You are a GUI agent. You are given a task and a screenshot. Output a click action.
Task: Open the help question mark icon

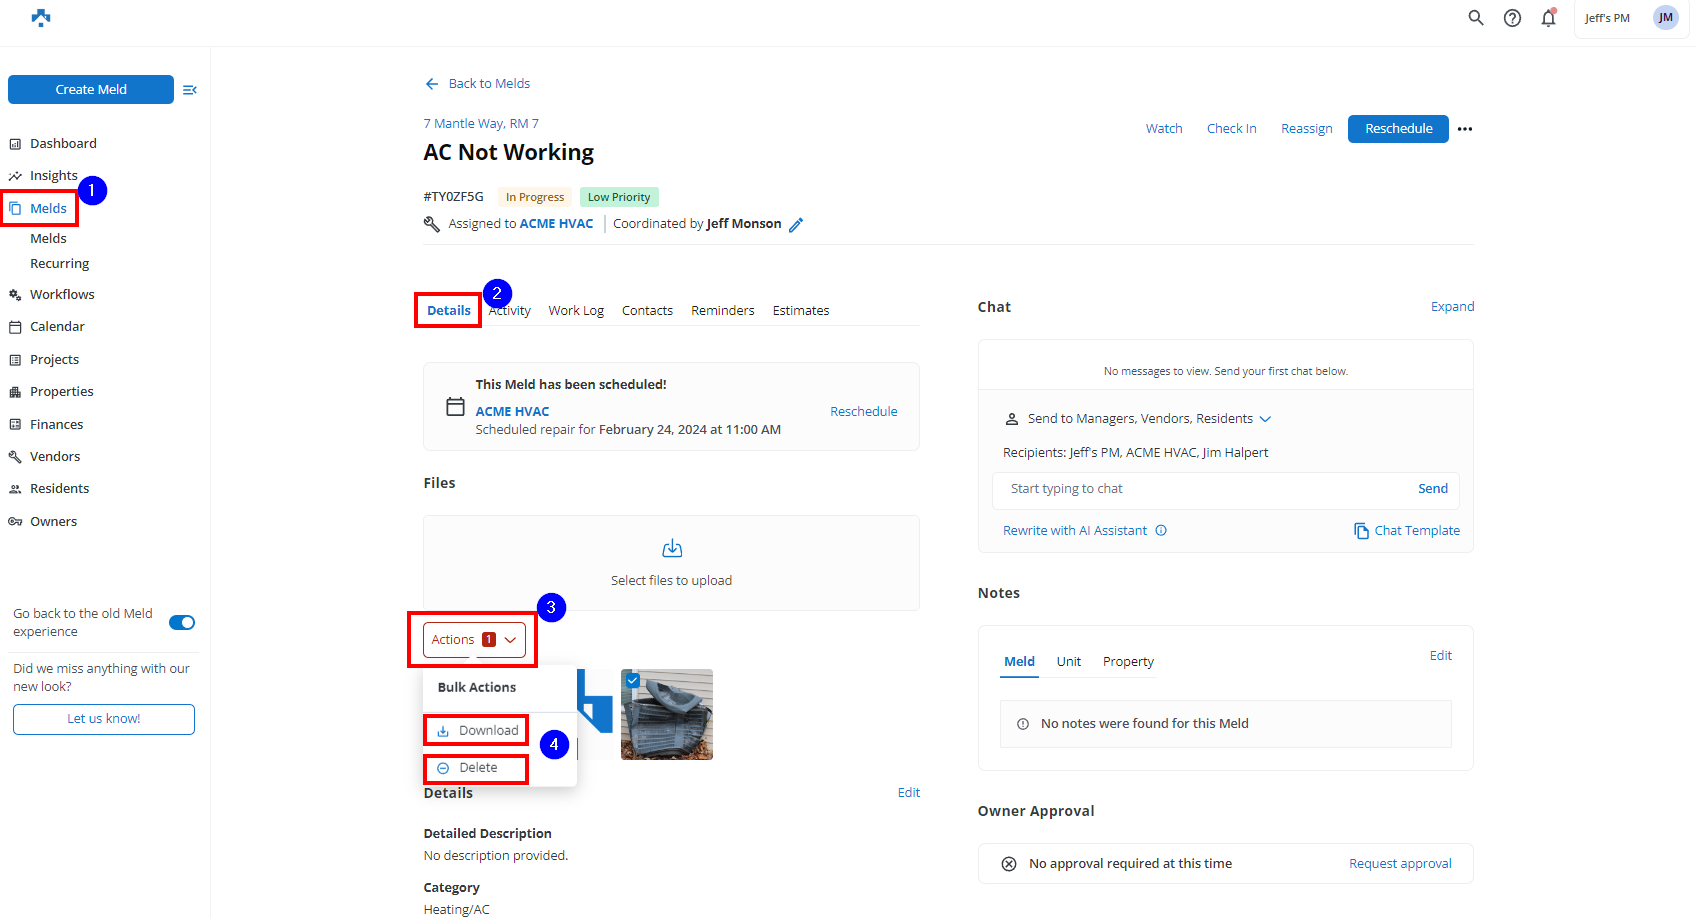[1512, 18]
